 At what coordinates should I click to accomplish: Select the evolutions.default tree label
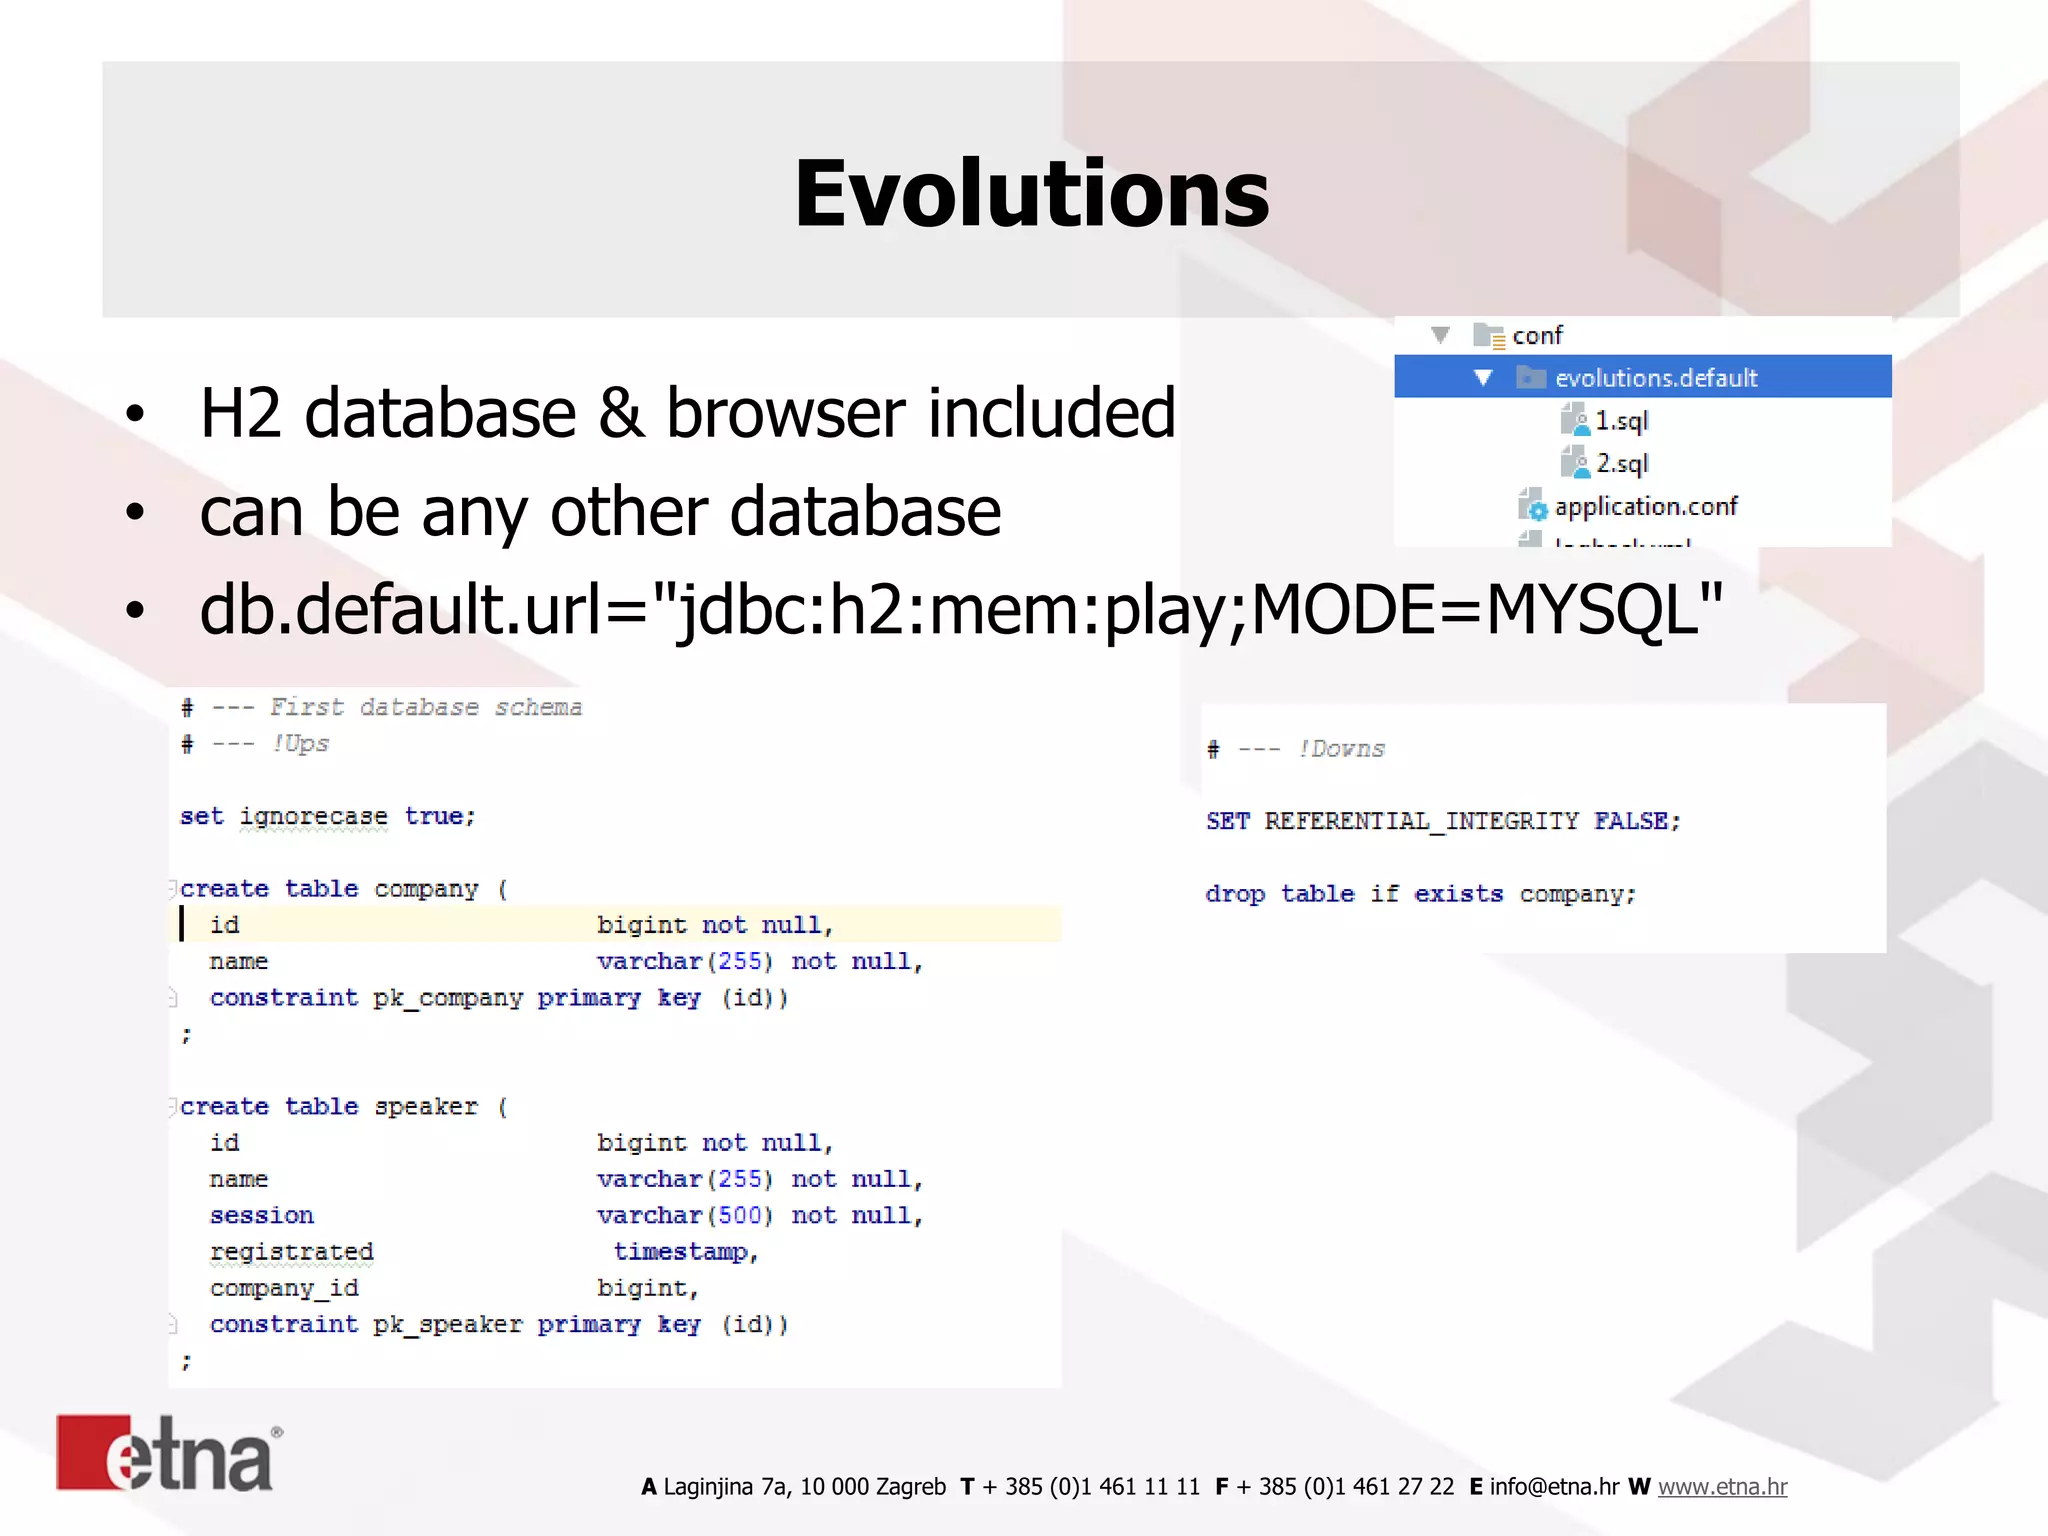pyautogui.click(x=1656, y=378)
